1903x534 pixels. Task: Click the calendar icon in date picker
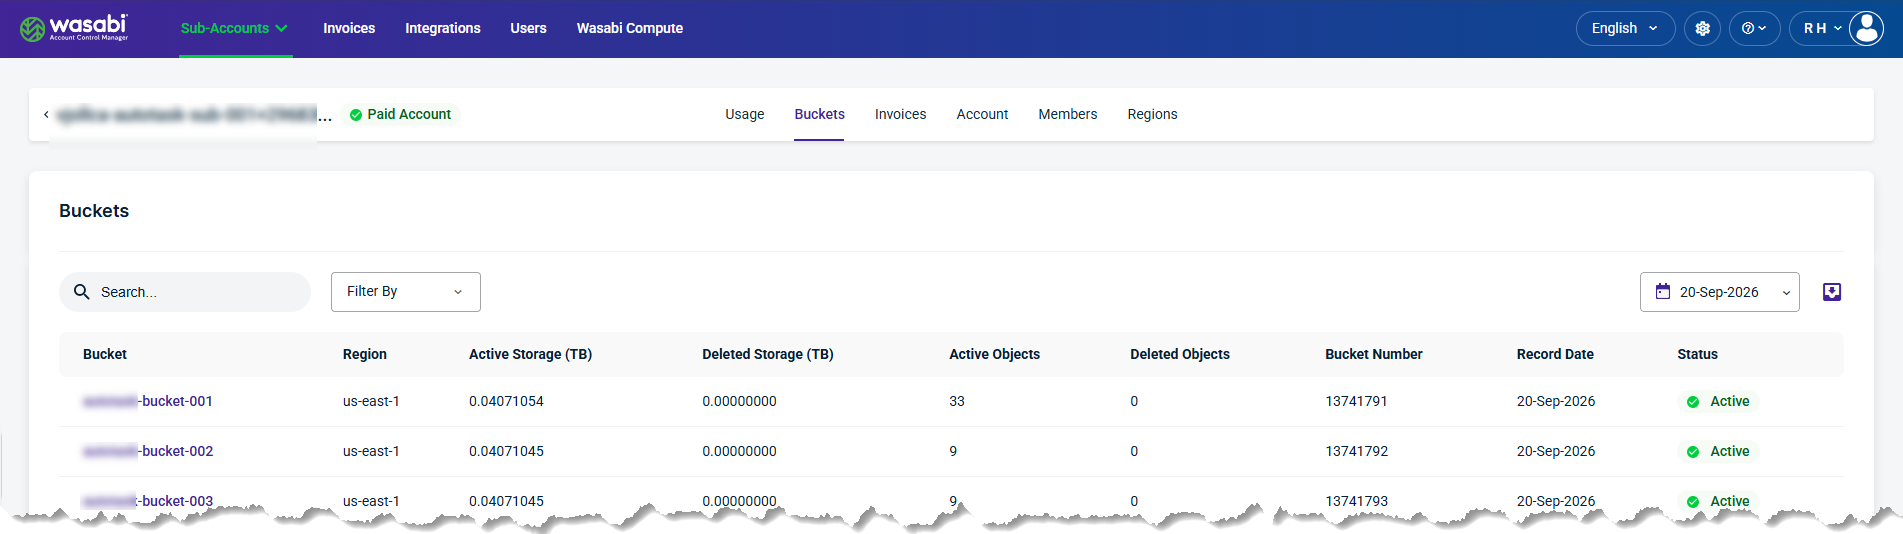[x=1662, y=291]
